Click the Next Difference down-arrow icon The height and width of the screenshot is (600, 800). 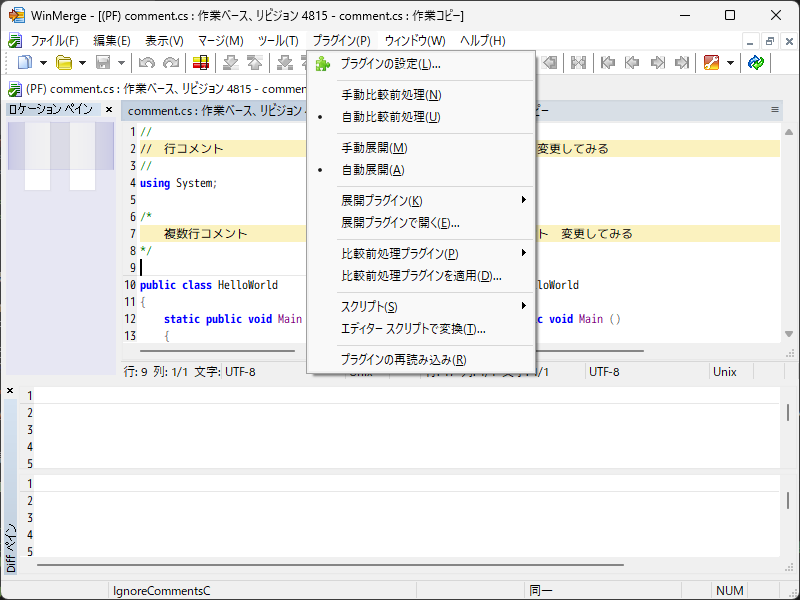pos(231,63)
